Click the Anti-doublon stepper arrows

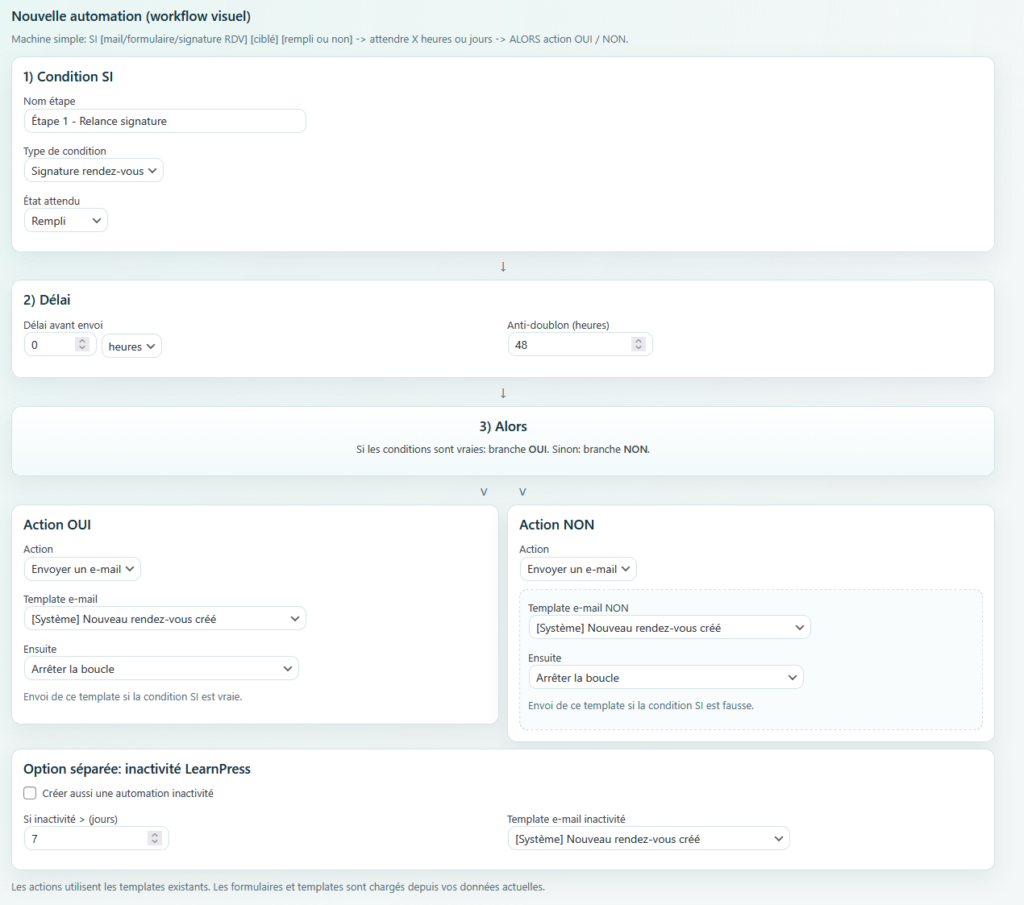638,345
